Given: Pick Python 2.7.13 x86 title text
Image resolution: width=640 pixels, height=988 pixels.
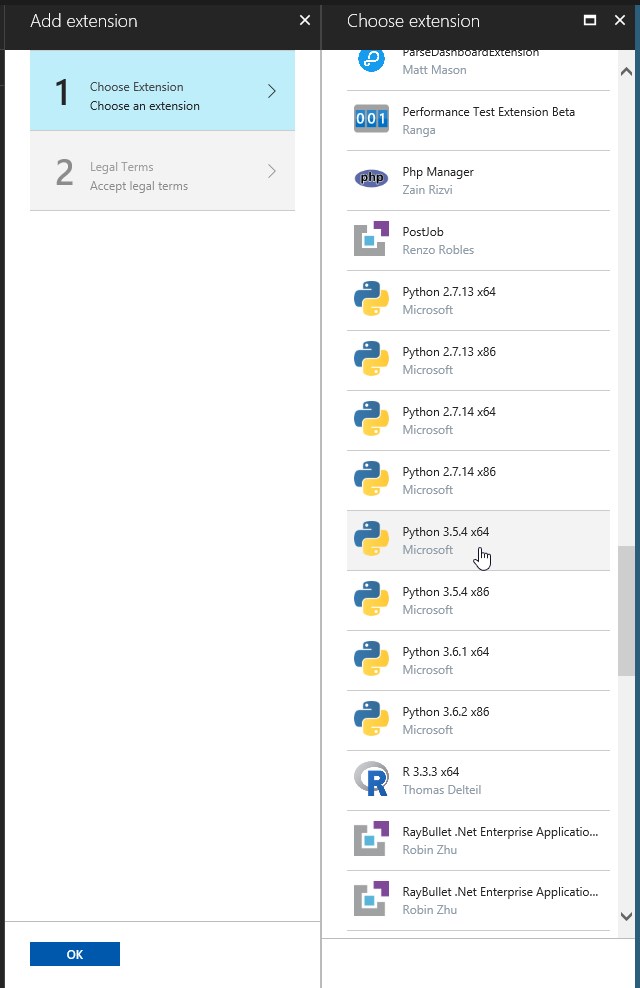Looking at the screenshot, I should click(x=449, y=352).
